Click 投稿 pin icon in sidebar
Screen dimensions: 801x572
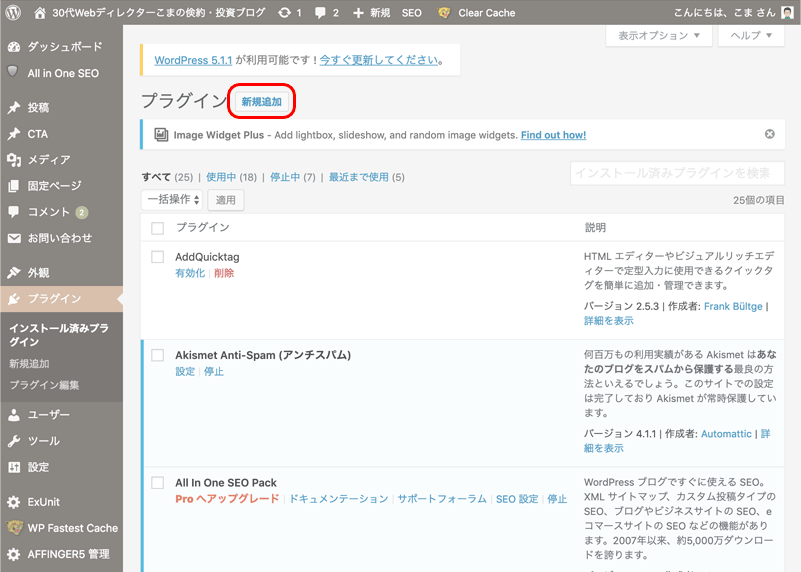pos(14,107)
